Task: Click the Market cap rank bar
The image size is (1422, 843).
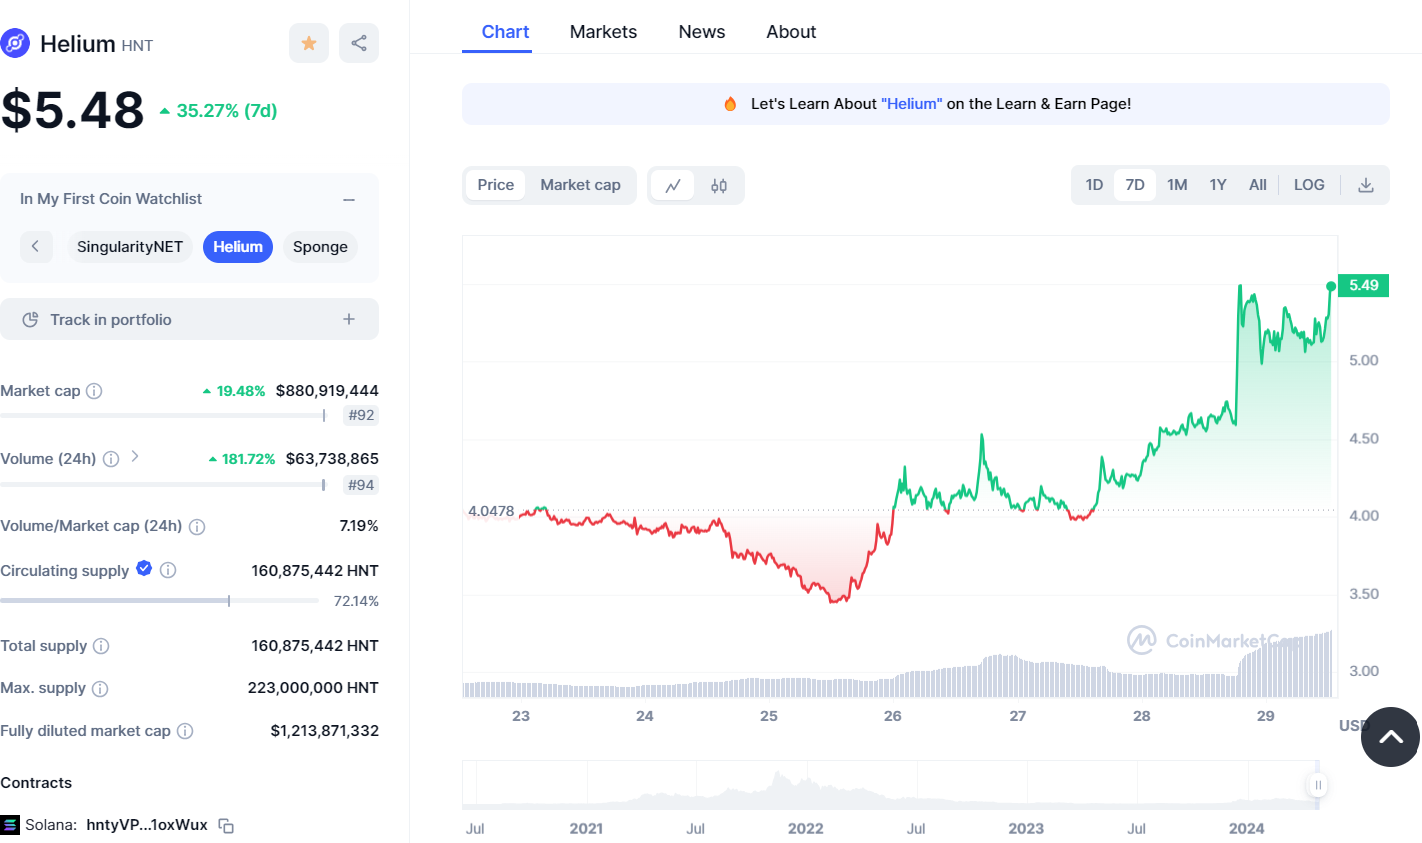Action: pos(163,415)
